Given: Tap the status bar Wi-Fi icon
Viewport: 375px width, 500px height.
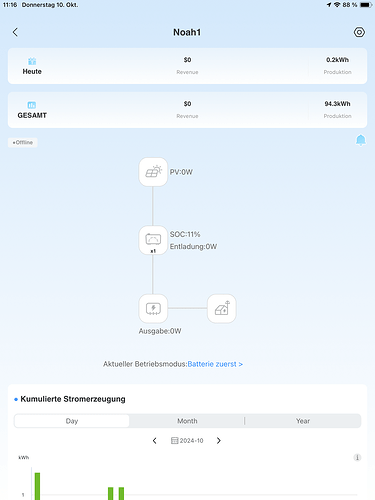Looking at the screenshot, I should tap(337, 5).
